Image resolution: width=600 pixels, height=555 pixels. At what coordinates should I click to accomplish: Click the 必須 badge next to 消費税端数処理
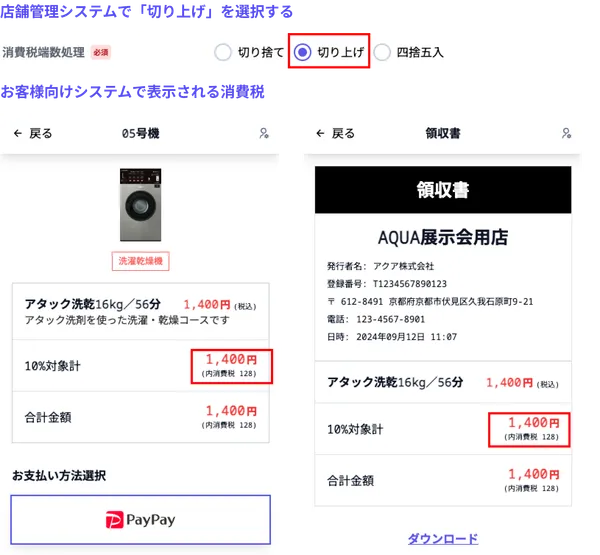point(99,52)
